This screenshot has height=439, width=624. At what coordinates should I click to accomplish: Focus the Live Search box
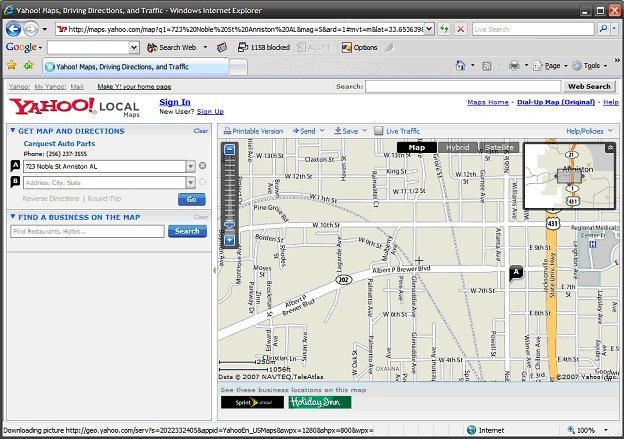click(x=533, y=29)
